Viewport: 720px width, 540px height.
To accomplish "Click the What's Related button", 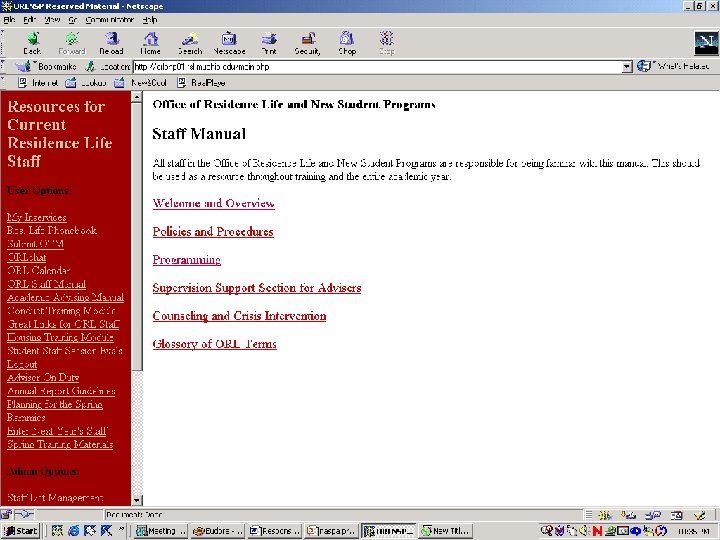I will [x=673, y=67].
